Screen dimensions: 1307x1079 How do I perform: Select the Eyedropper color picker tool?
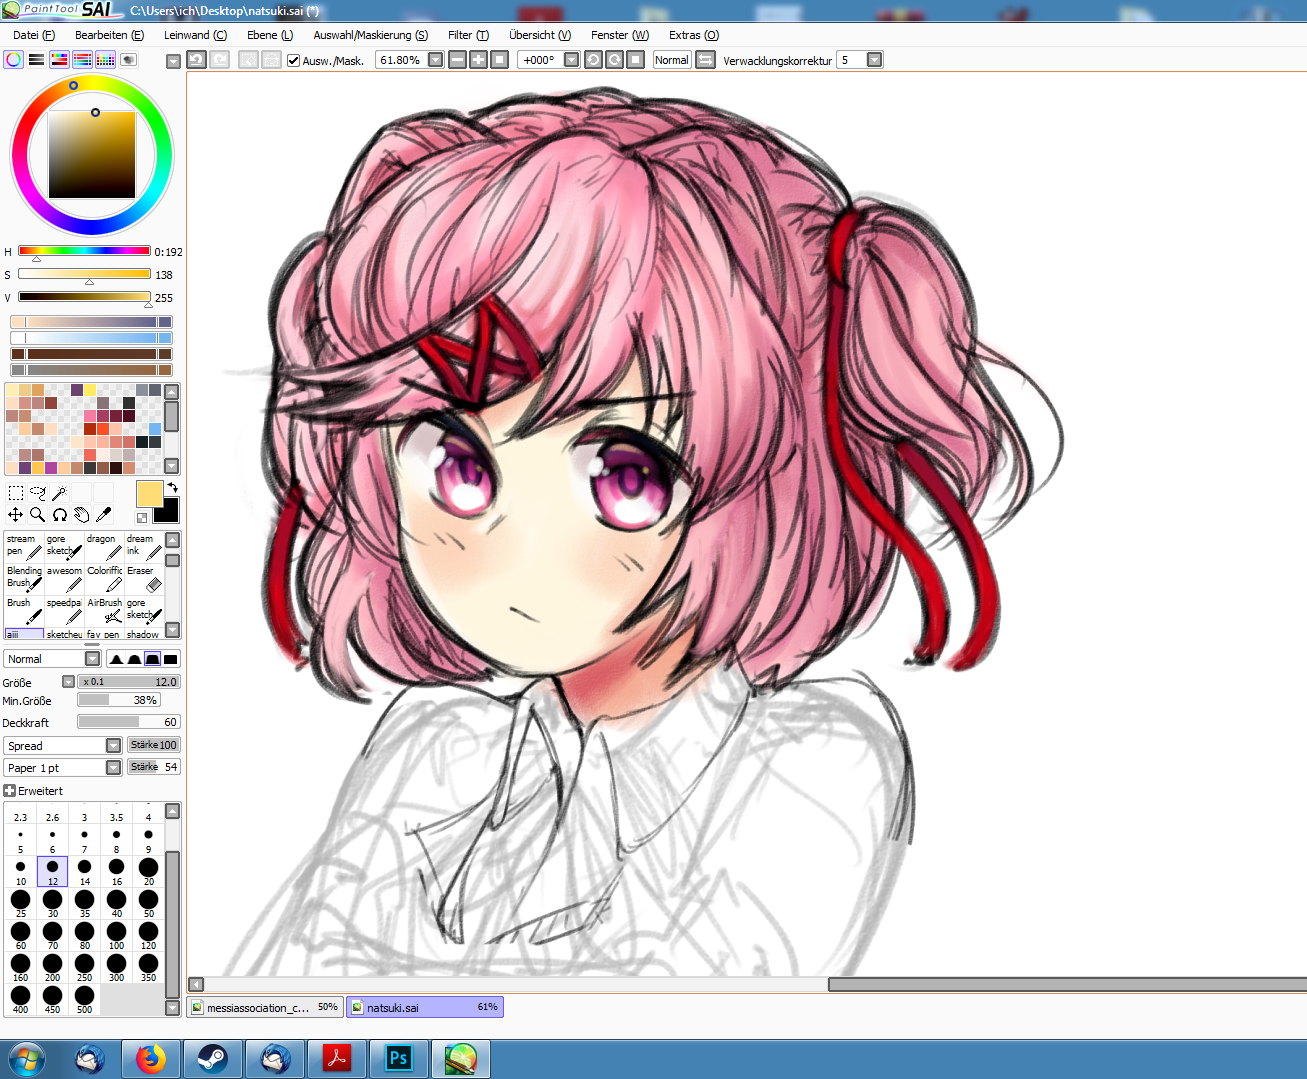[104, 515]
